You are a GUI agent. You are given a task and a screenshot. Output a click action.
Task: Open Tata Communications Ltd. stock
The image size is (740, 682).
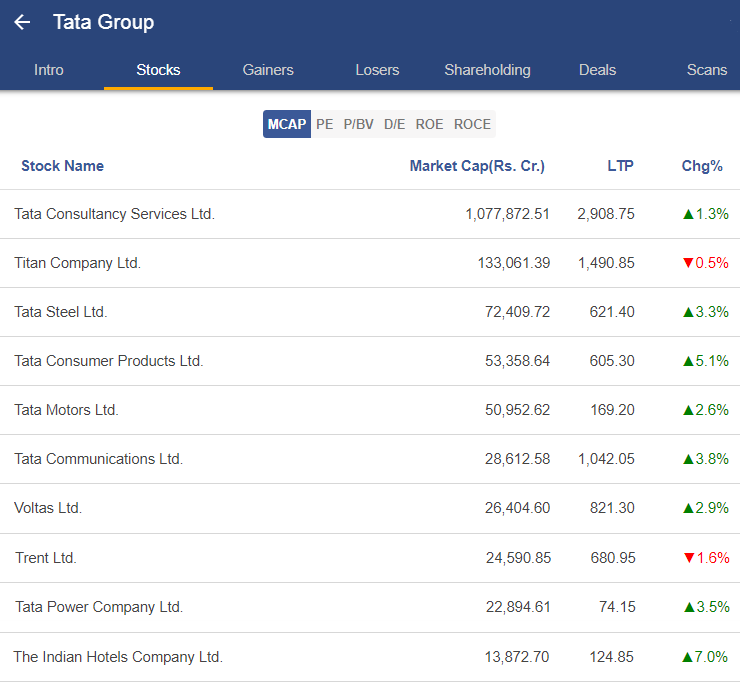(98, 459)
